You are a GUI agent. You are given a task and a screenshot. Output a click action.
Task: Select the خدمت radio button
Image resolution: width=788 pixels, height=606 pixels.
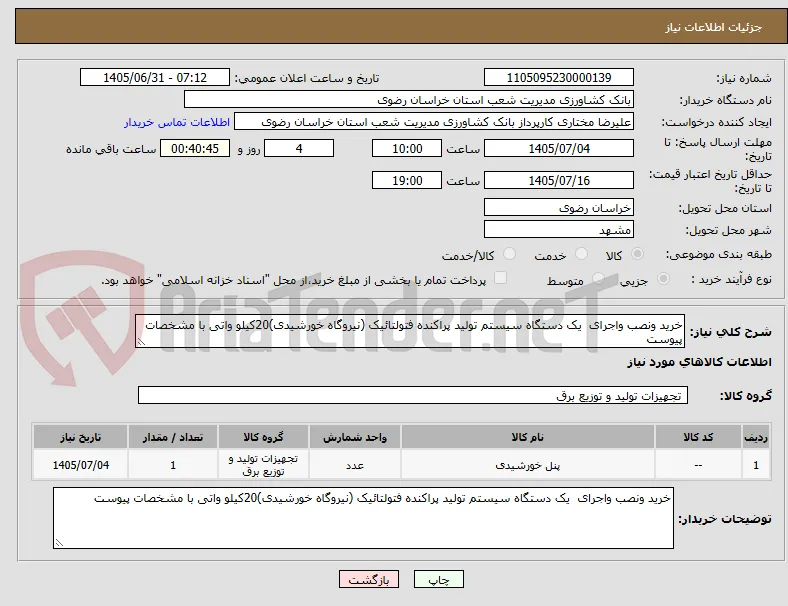click(x=581, y=254)
